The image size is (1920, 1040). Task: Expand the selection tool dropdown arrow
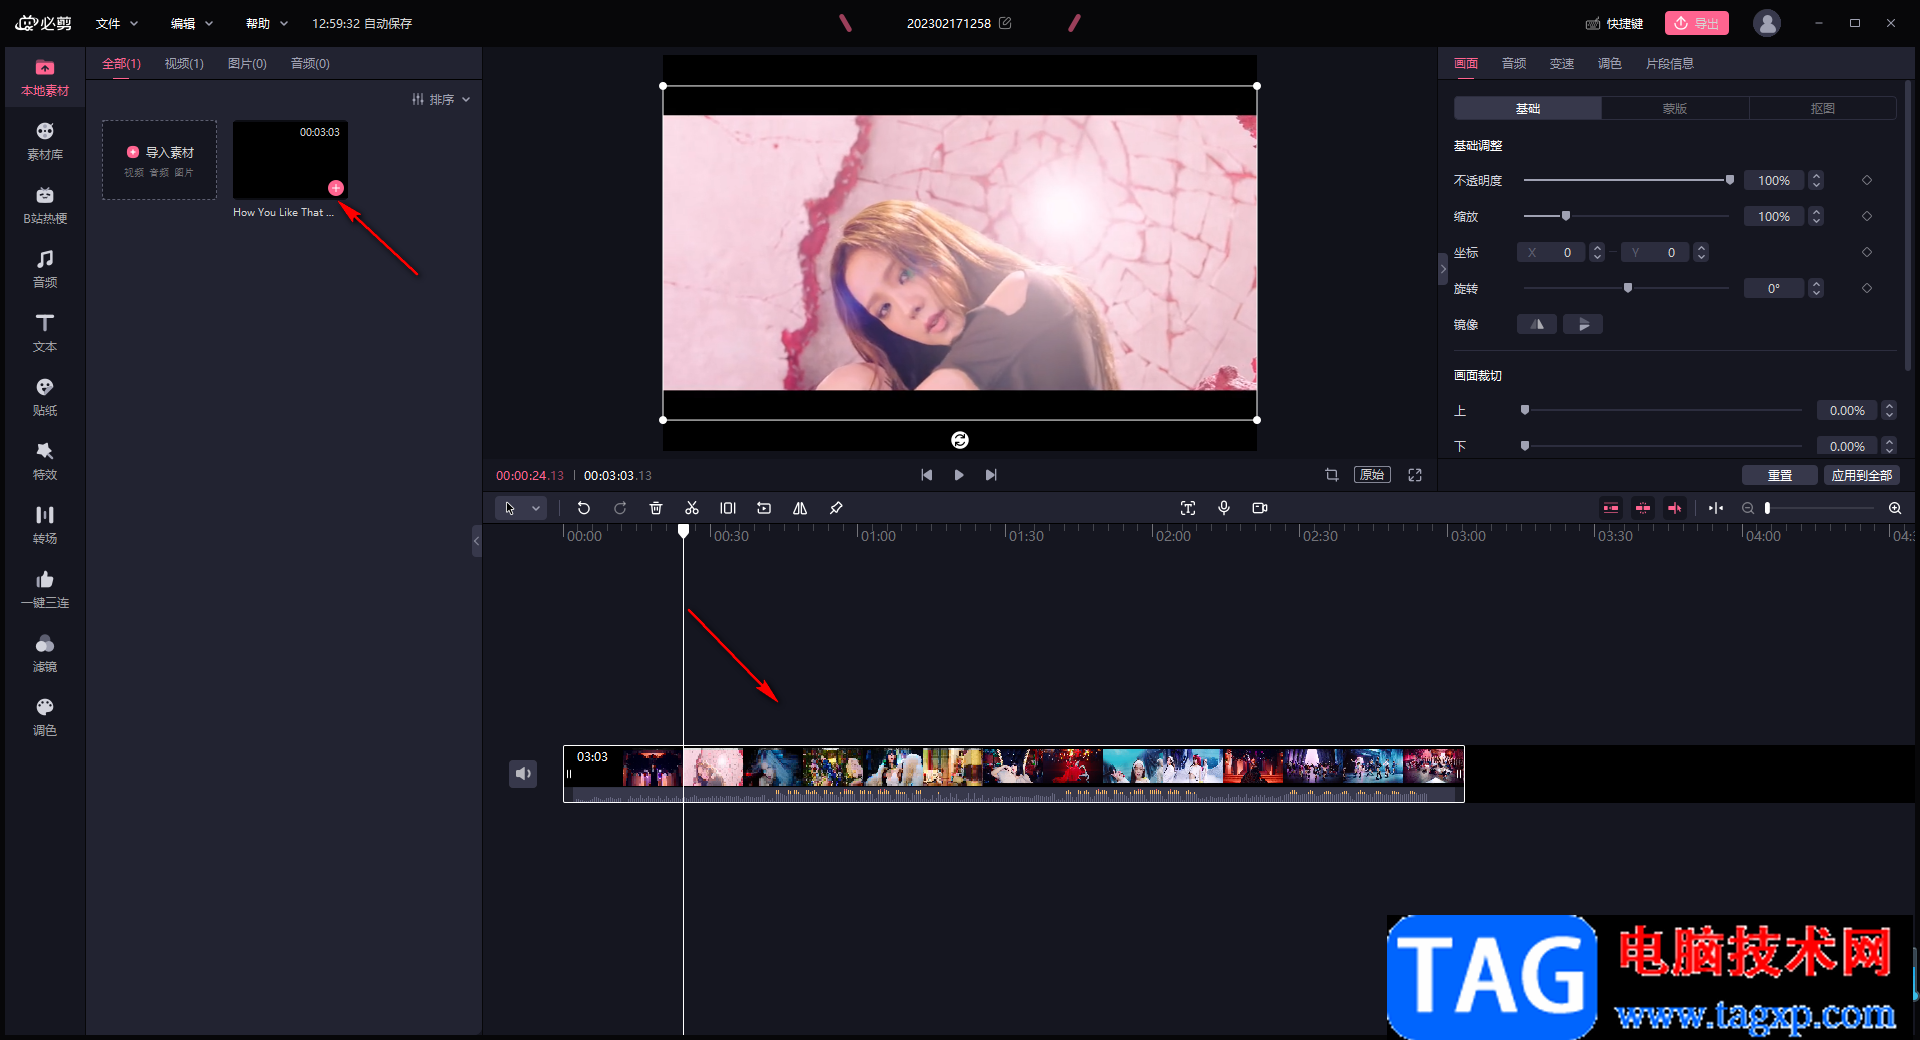536,508
